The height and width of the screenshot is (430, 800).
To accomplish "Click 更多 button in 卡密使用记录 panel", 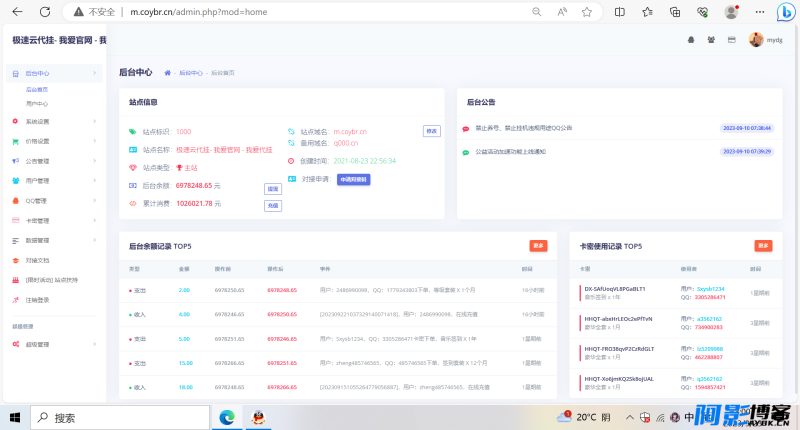I will (763, 246).
